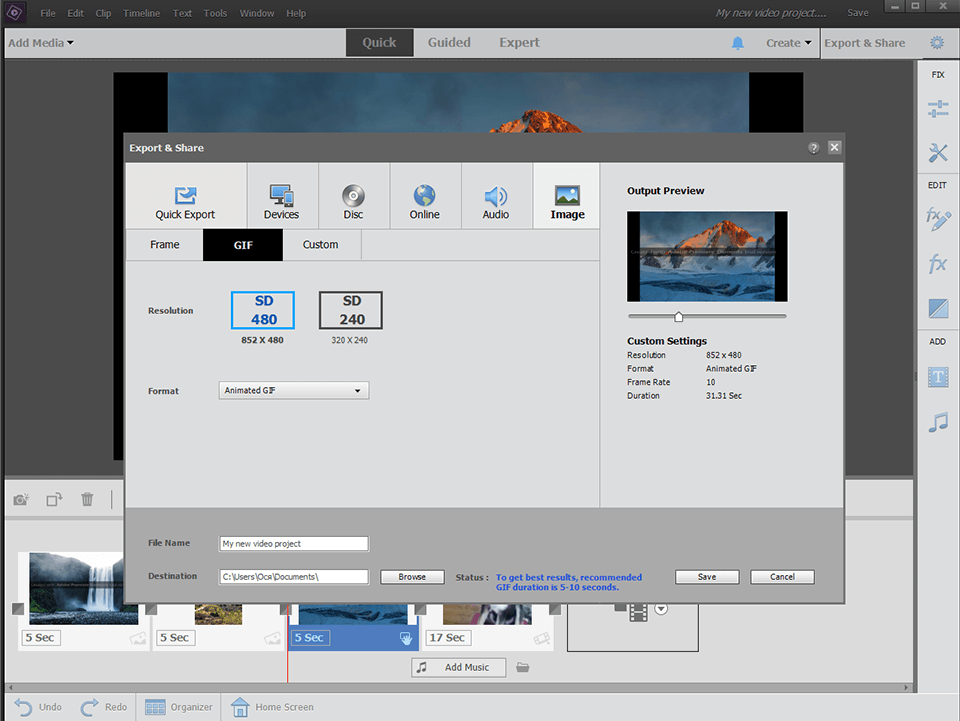Open the File menu

point(48,13)
